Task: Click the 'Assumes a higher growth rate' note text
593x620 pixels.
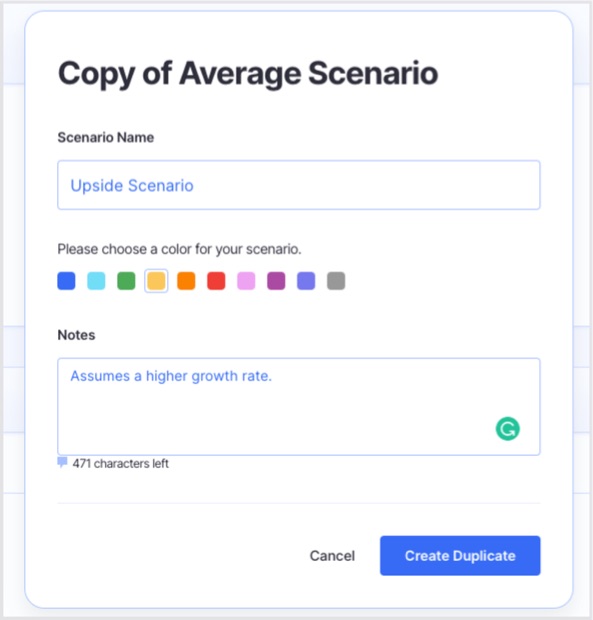Action: click(x=171, y=376)
